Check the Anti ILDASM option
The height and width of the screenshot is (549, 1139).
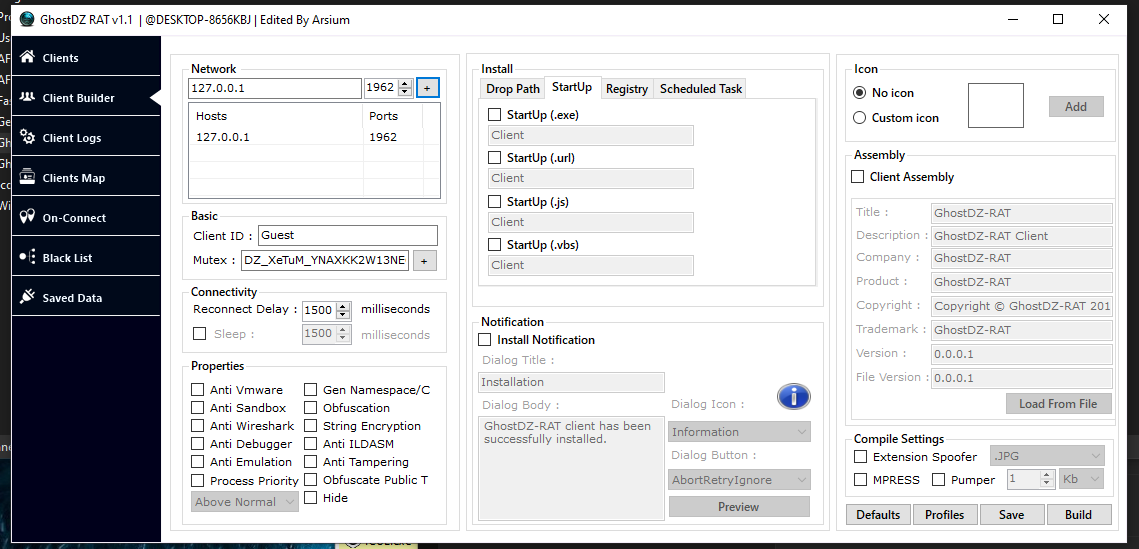tap(310, 444)
